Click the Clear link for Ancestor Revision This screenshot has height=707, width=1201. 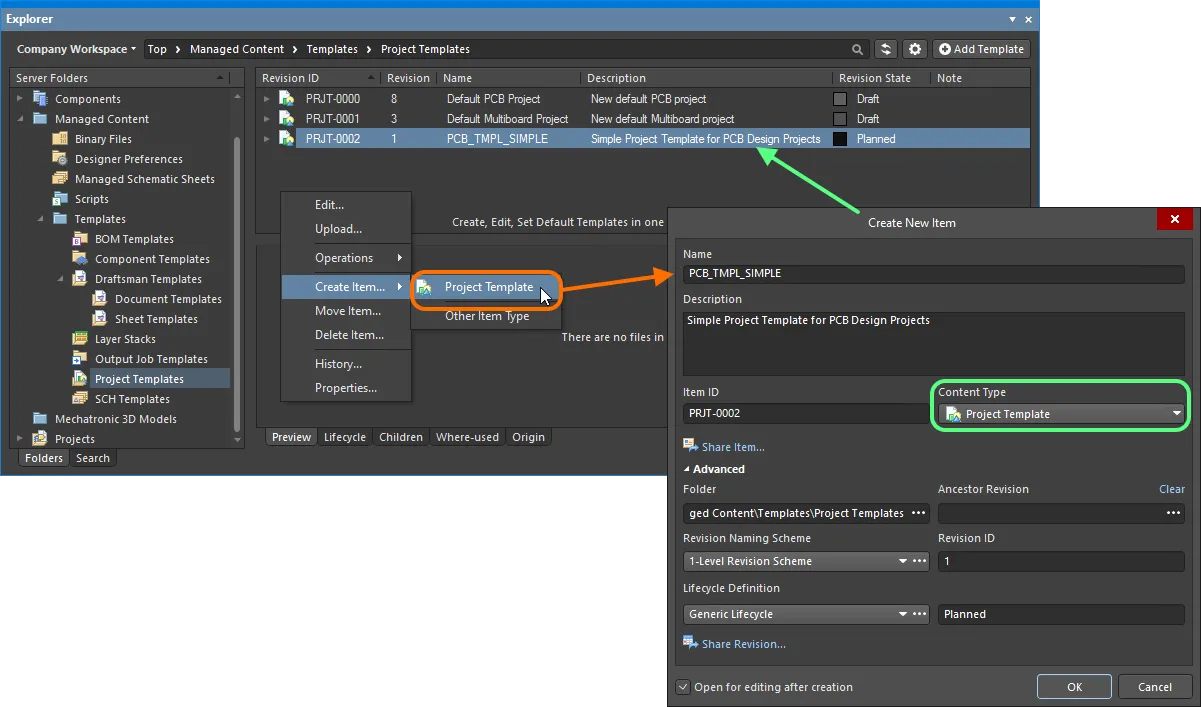[1172, 489]
